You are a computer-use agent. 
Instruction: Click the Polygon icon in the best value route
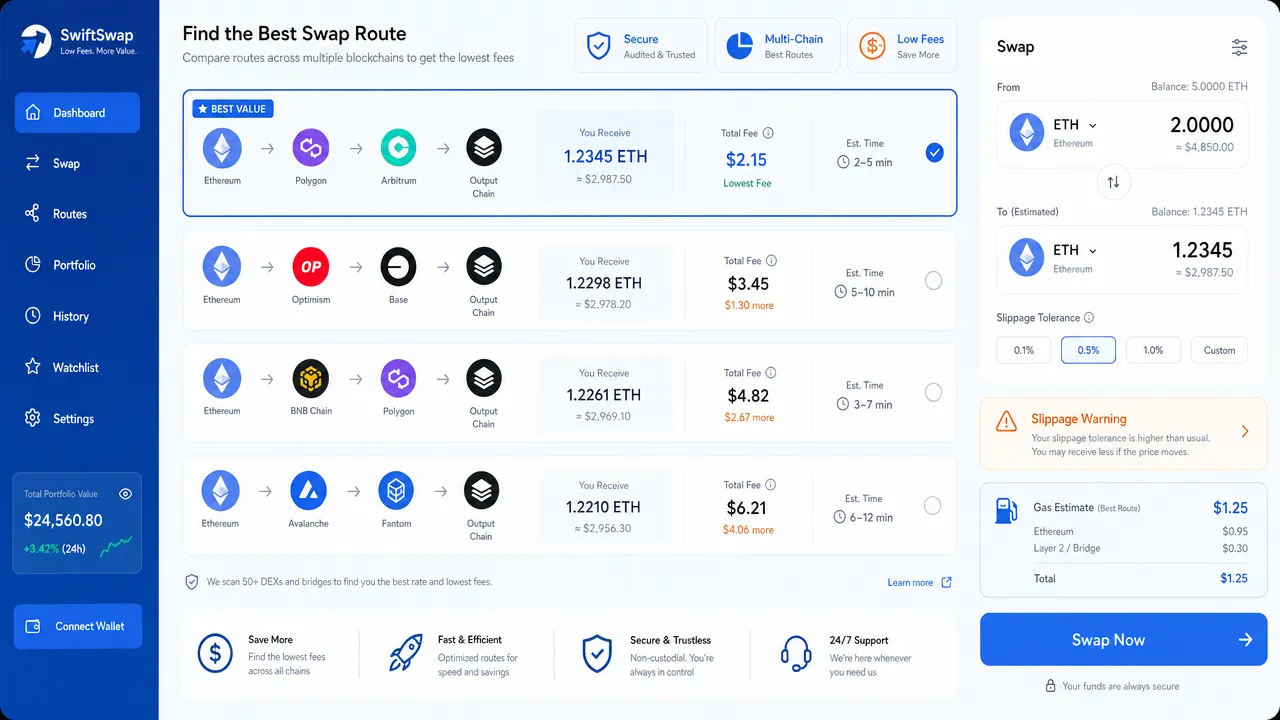310,148
